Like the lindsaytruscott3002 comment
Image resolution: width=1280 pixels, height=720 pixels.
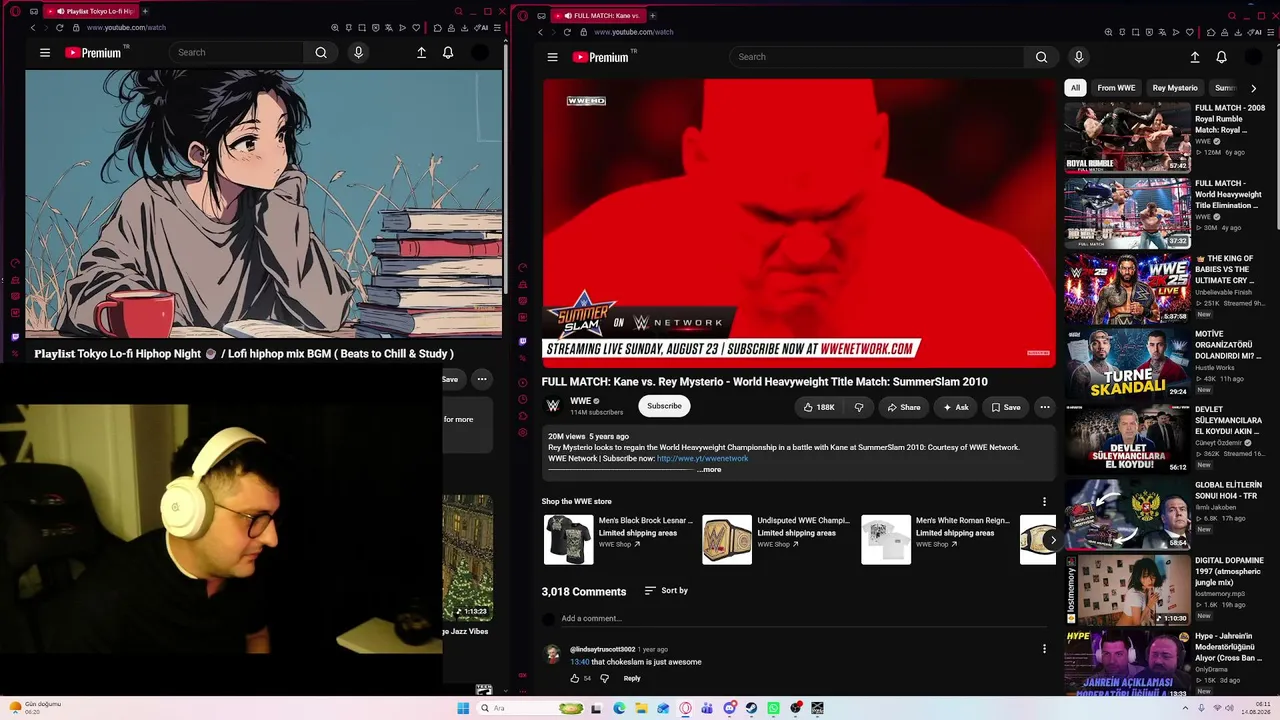pyautogui.click(x=575, y=678)
